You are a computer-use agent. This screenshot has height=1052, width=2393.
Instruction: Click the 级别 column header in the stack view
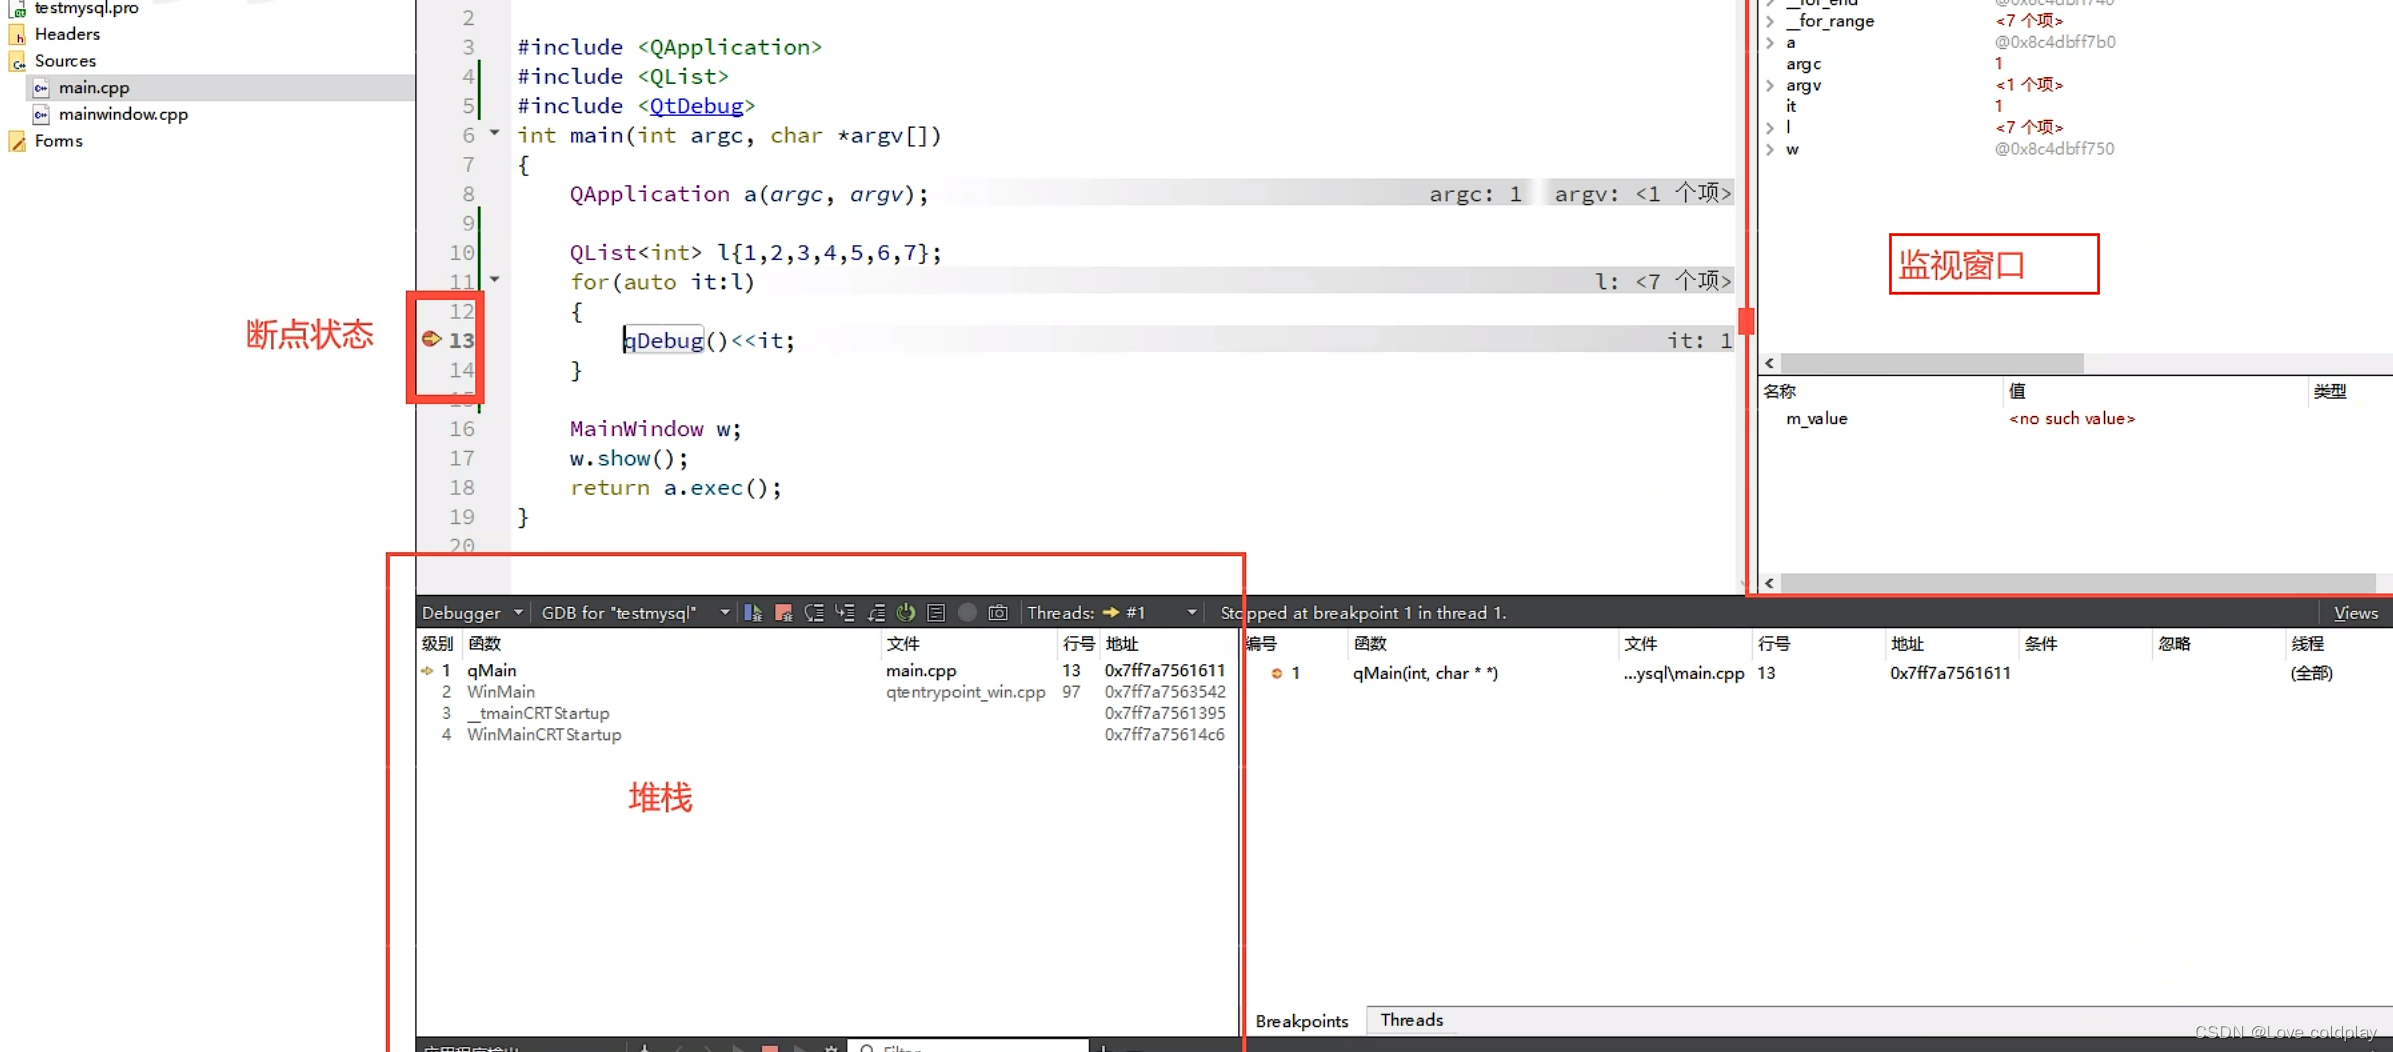(437, 644)
